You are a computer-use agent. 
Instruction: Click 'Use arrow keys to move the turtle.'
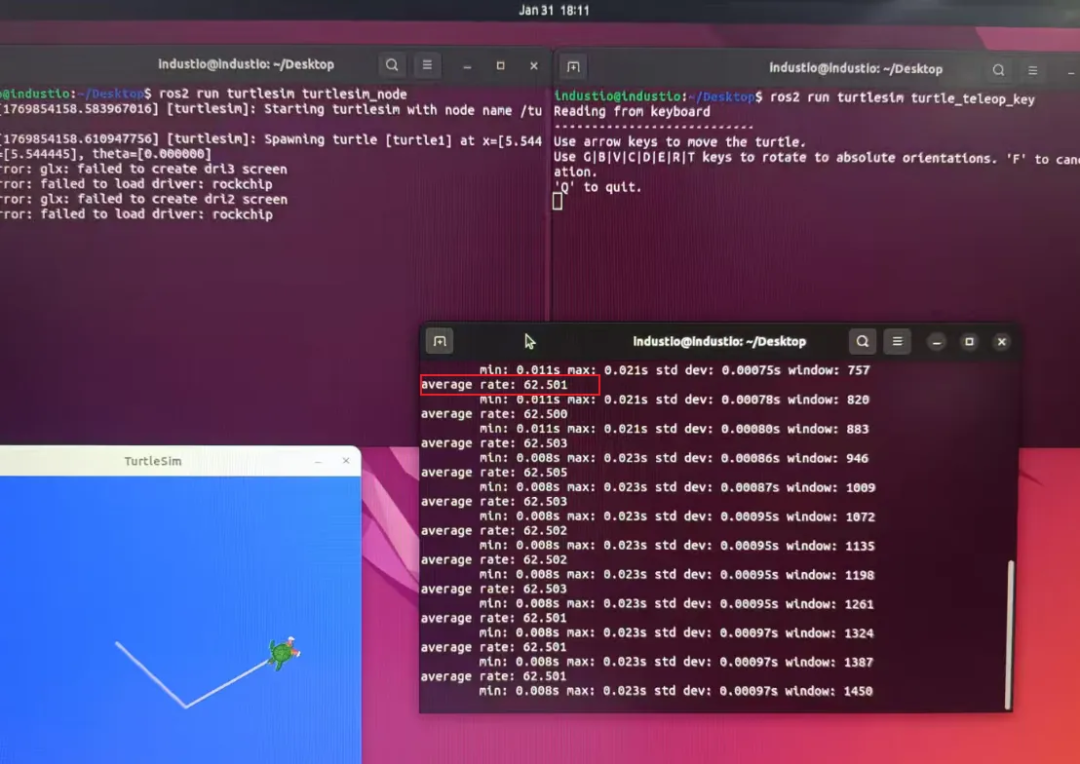tap(679, 142)
